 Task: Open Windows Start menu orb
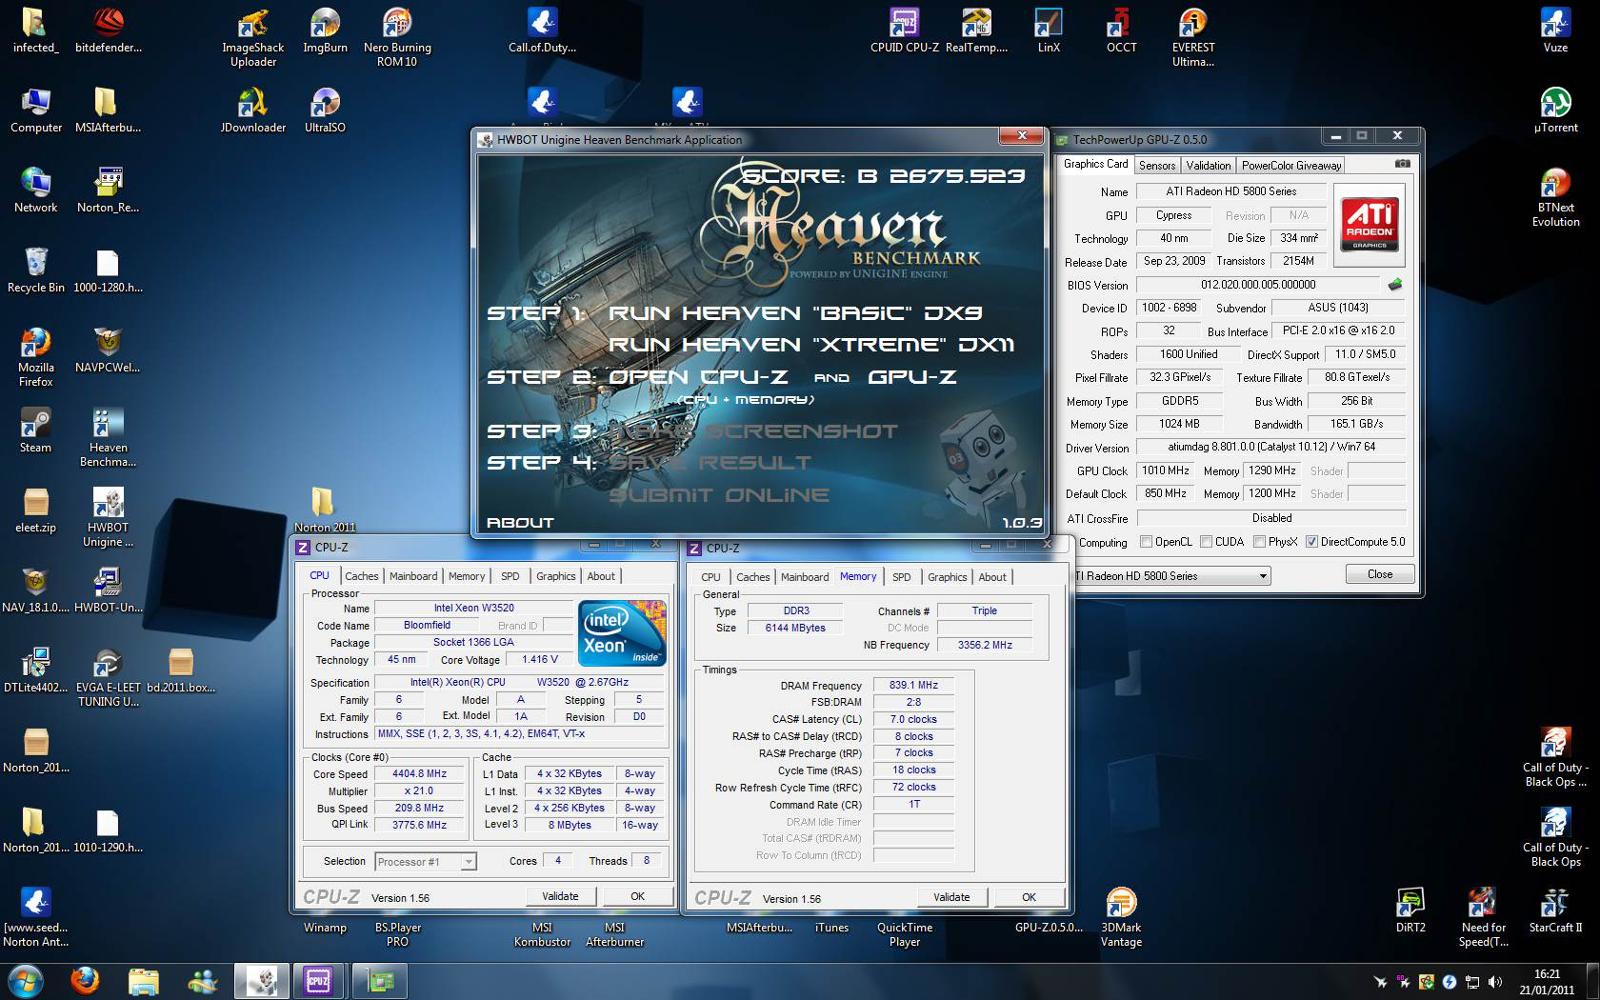coord(25,981)
